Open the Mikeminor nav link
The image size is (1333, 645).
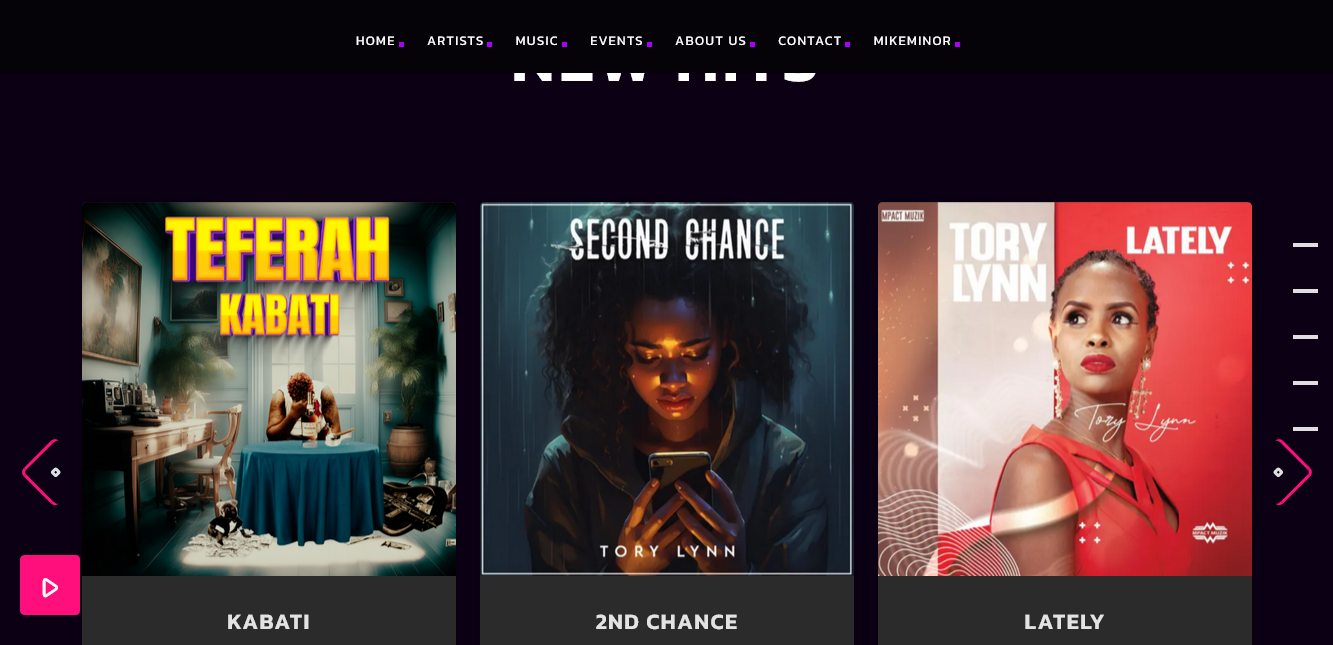tap(912, 41)
